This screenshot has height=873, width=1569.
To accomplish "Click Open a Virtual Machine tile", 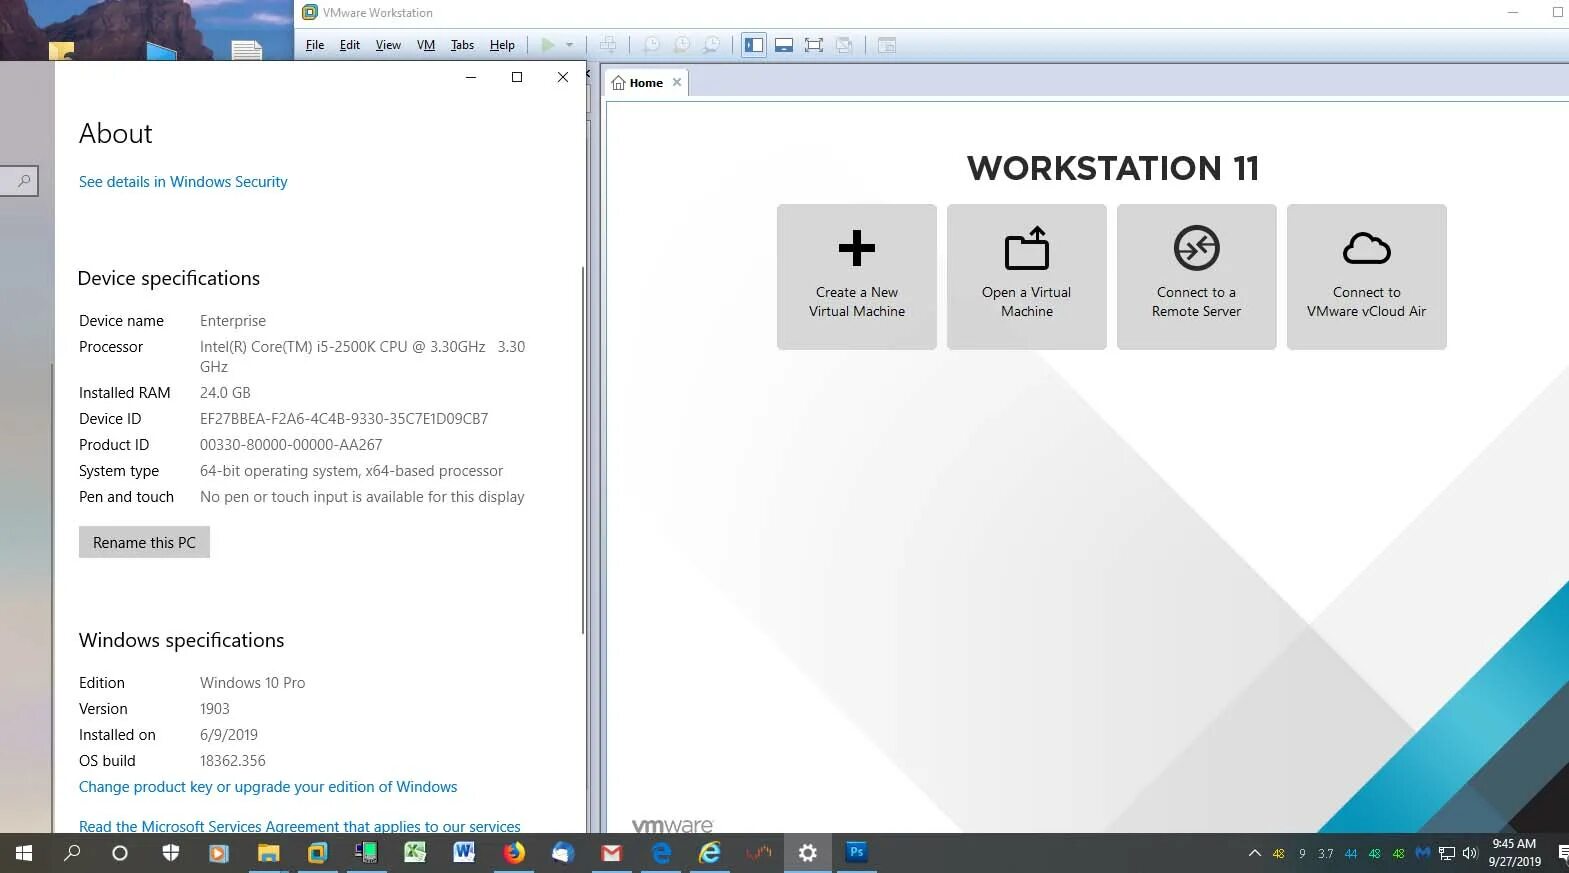I will point(1027,277).
